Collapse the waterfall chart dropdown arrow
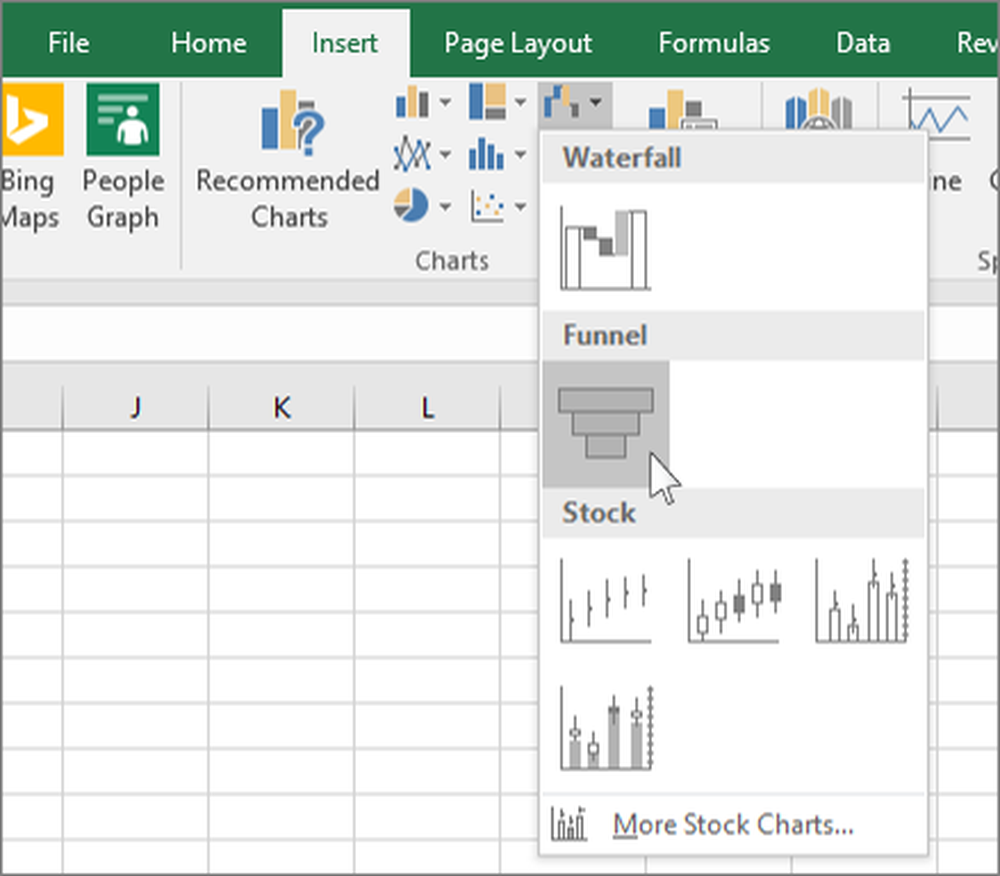The width and height of the screenshot is (1000, 876). coord(596,102)
